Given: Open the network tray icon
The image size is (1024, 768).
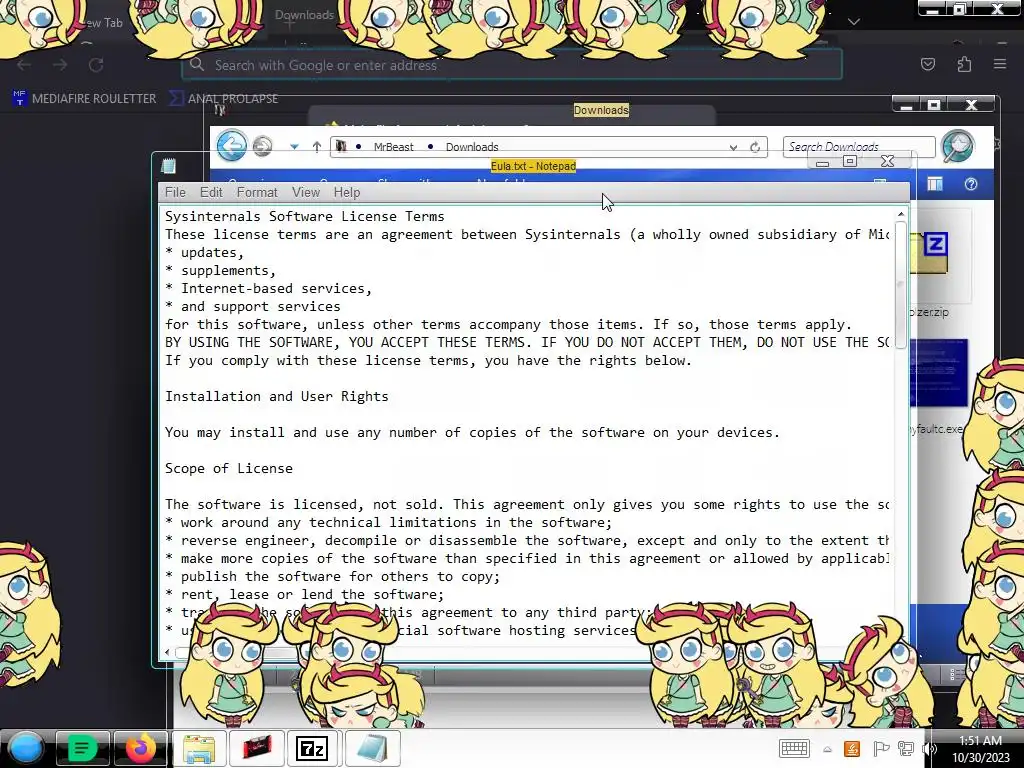Looking at the screenshot, I should tap(905, 749).
